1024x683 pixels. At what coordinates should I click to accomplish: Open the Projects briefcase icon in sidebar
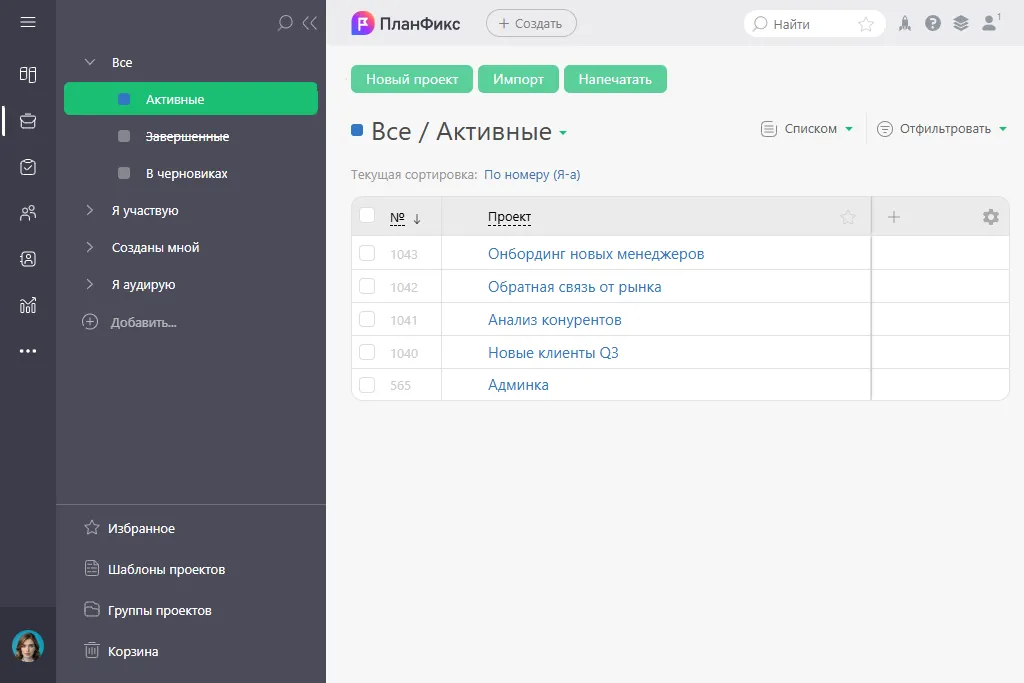click(28, 121)
